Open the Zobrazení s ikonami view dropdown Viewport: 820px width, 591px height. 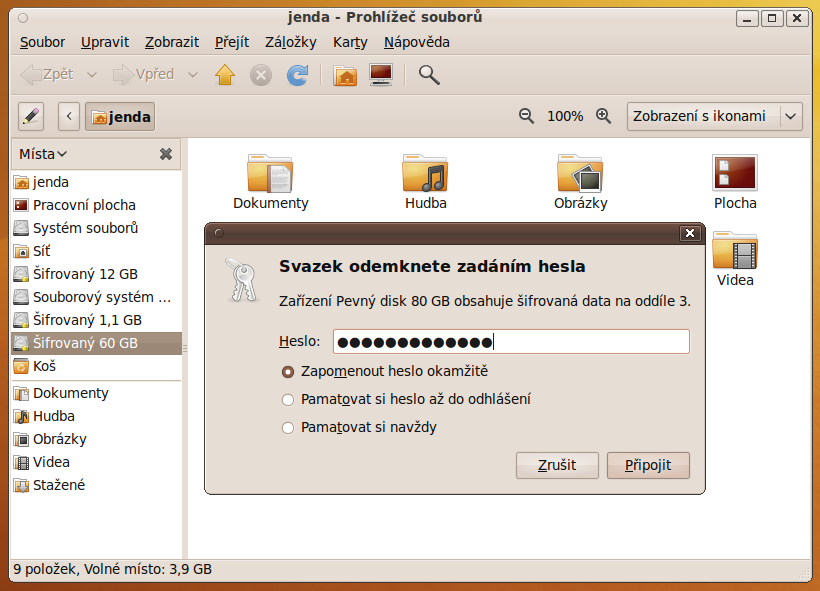pyautogui.click(x=714, y=116)
